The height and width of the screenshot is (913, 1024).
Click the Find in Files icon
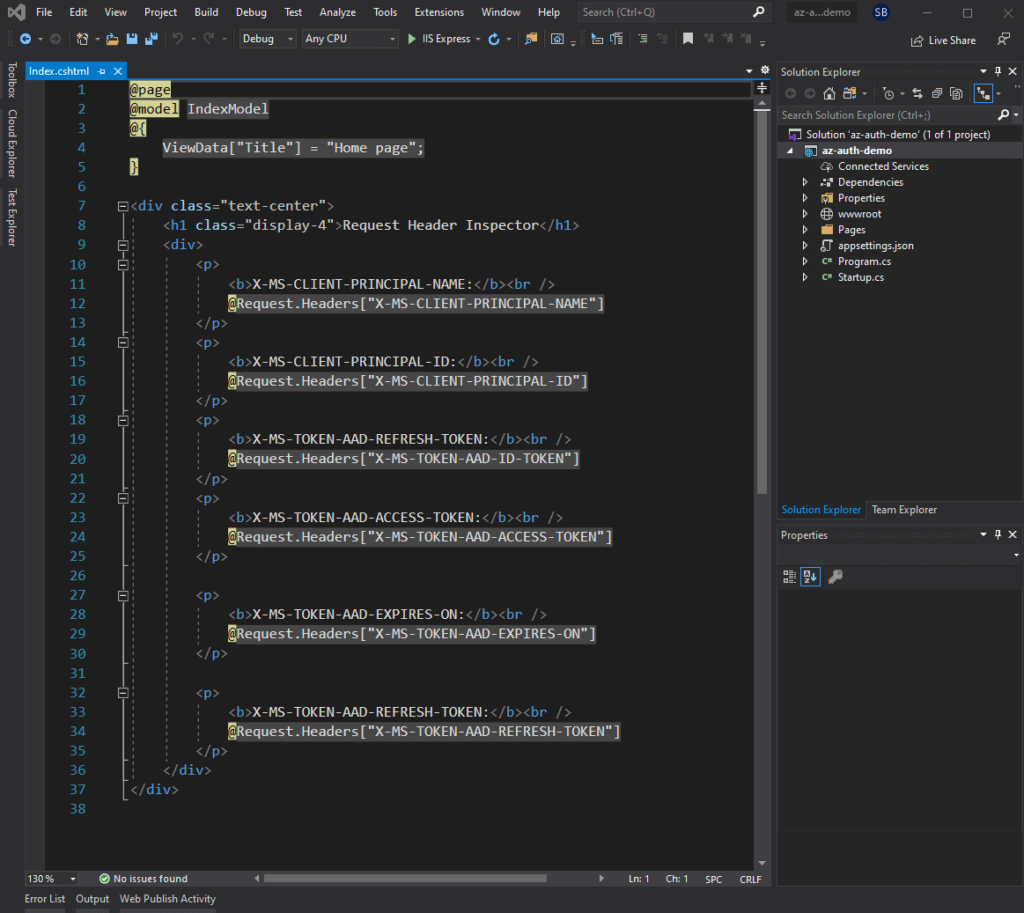coord(531,39)
